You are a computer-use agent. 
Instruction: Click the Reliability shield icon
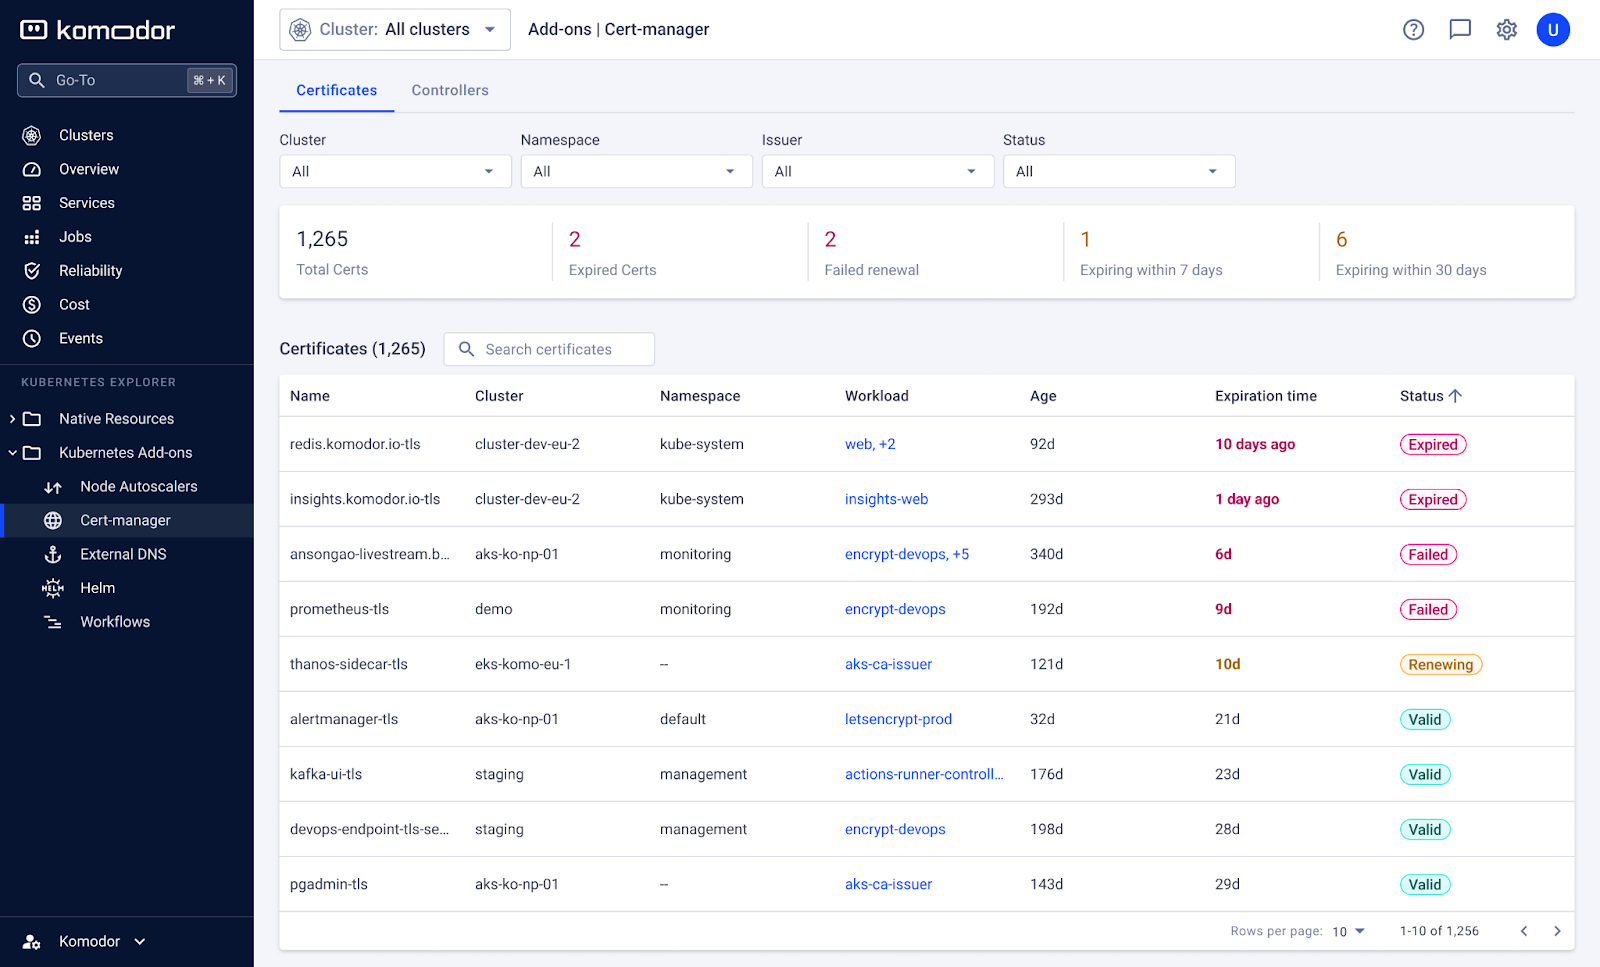32,271
